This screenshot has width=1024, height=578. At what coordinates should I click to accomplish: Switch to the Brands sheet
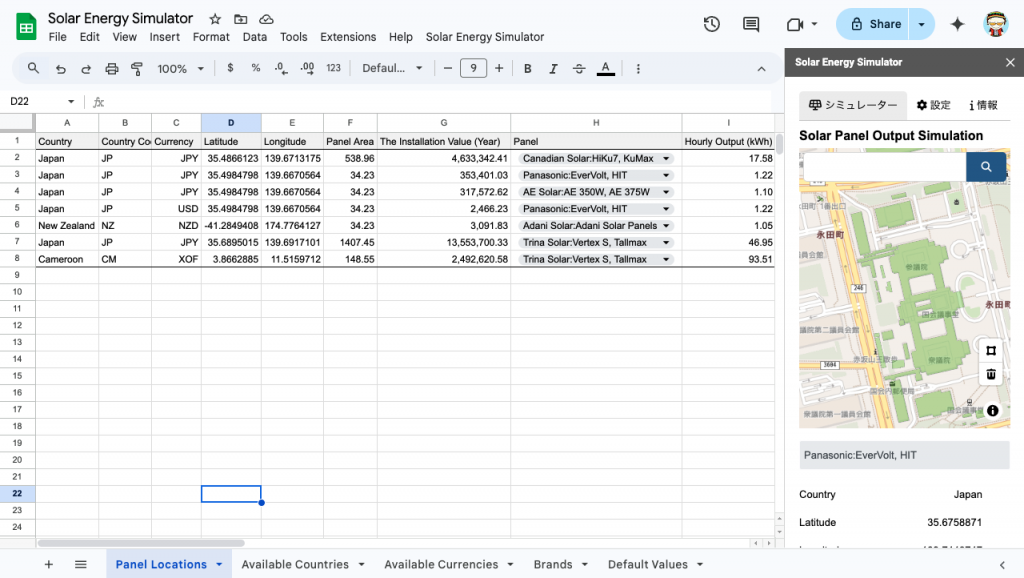point(552,564)
